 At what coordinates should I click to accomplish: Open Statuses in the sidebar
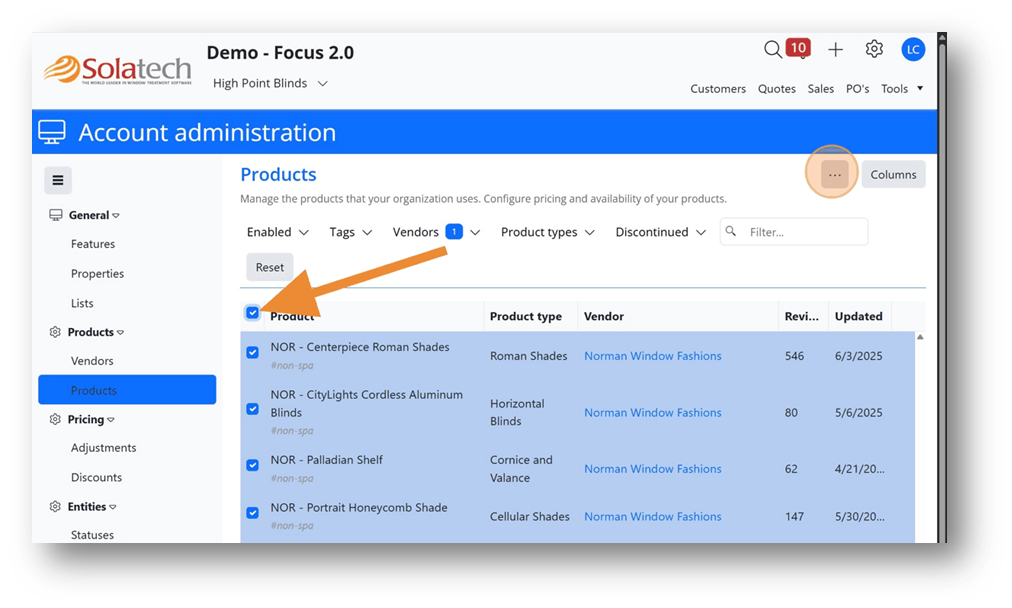point(92,534)
